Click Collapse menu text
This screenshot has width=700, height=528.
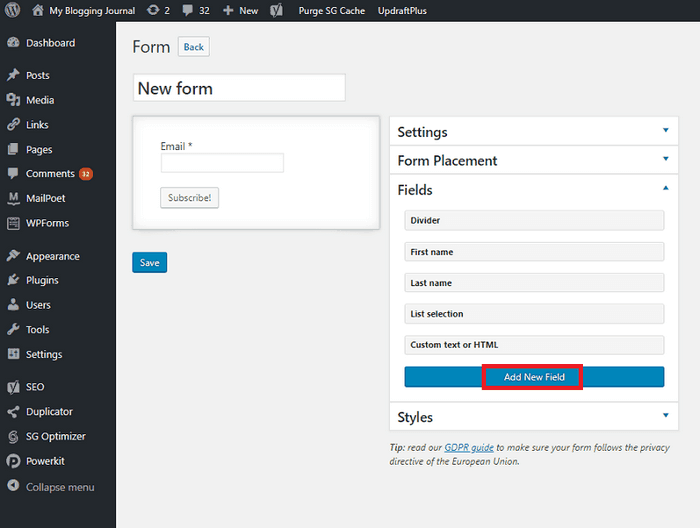point(60,487)
